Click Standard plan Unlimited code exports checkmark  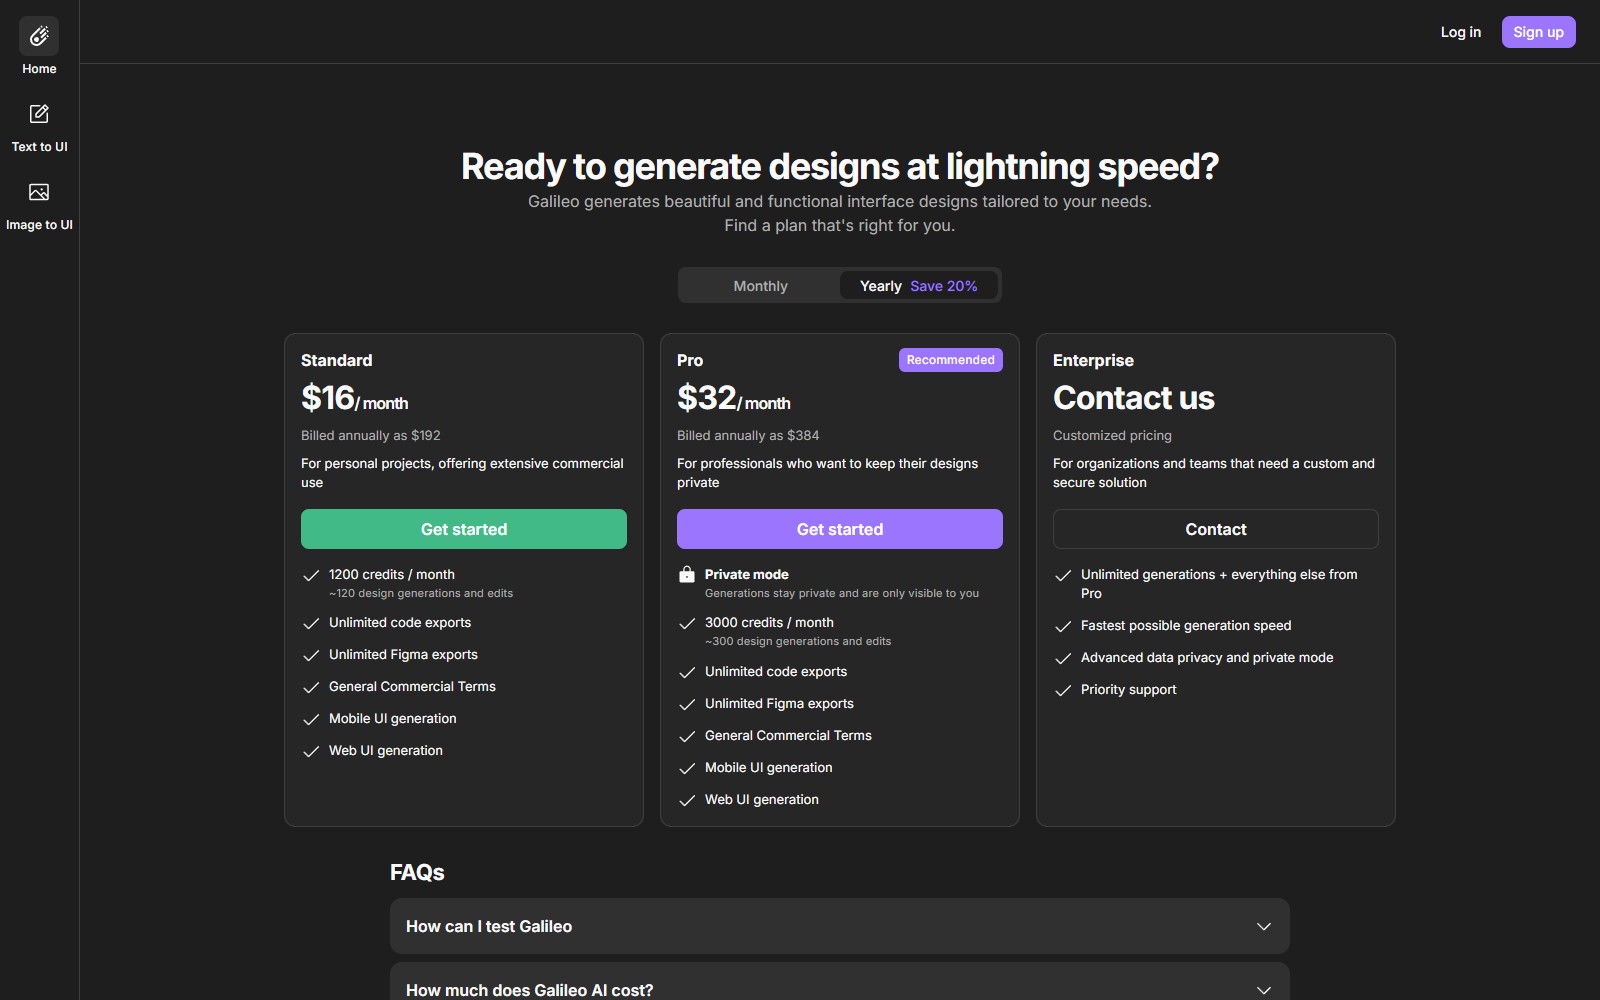(x=311, y=624)
